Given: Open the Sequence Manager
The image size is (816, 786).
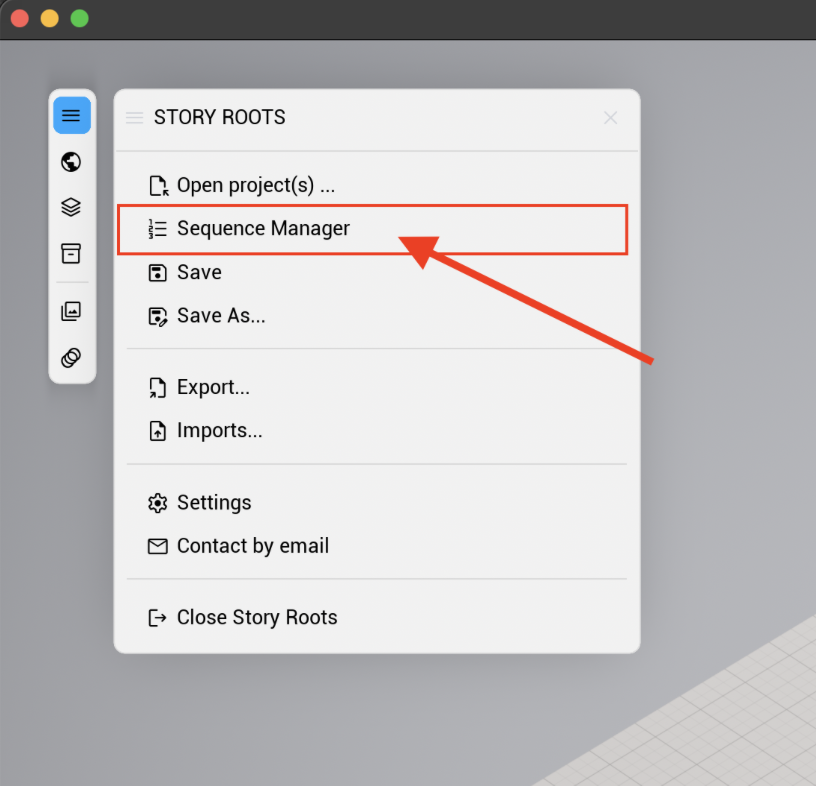Looking at the screenshot, I should [x=373, y=229].
